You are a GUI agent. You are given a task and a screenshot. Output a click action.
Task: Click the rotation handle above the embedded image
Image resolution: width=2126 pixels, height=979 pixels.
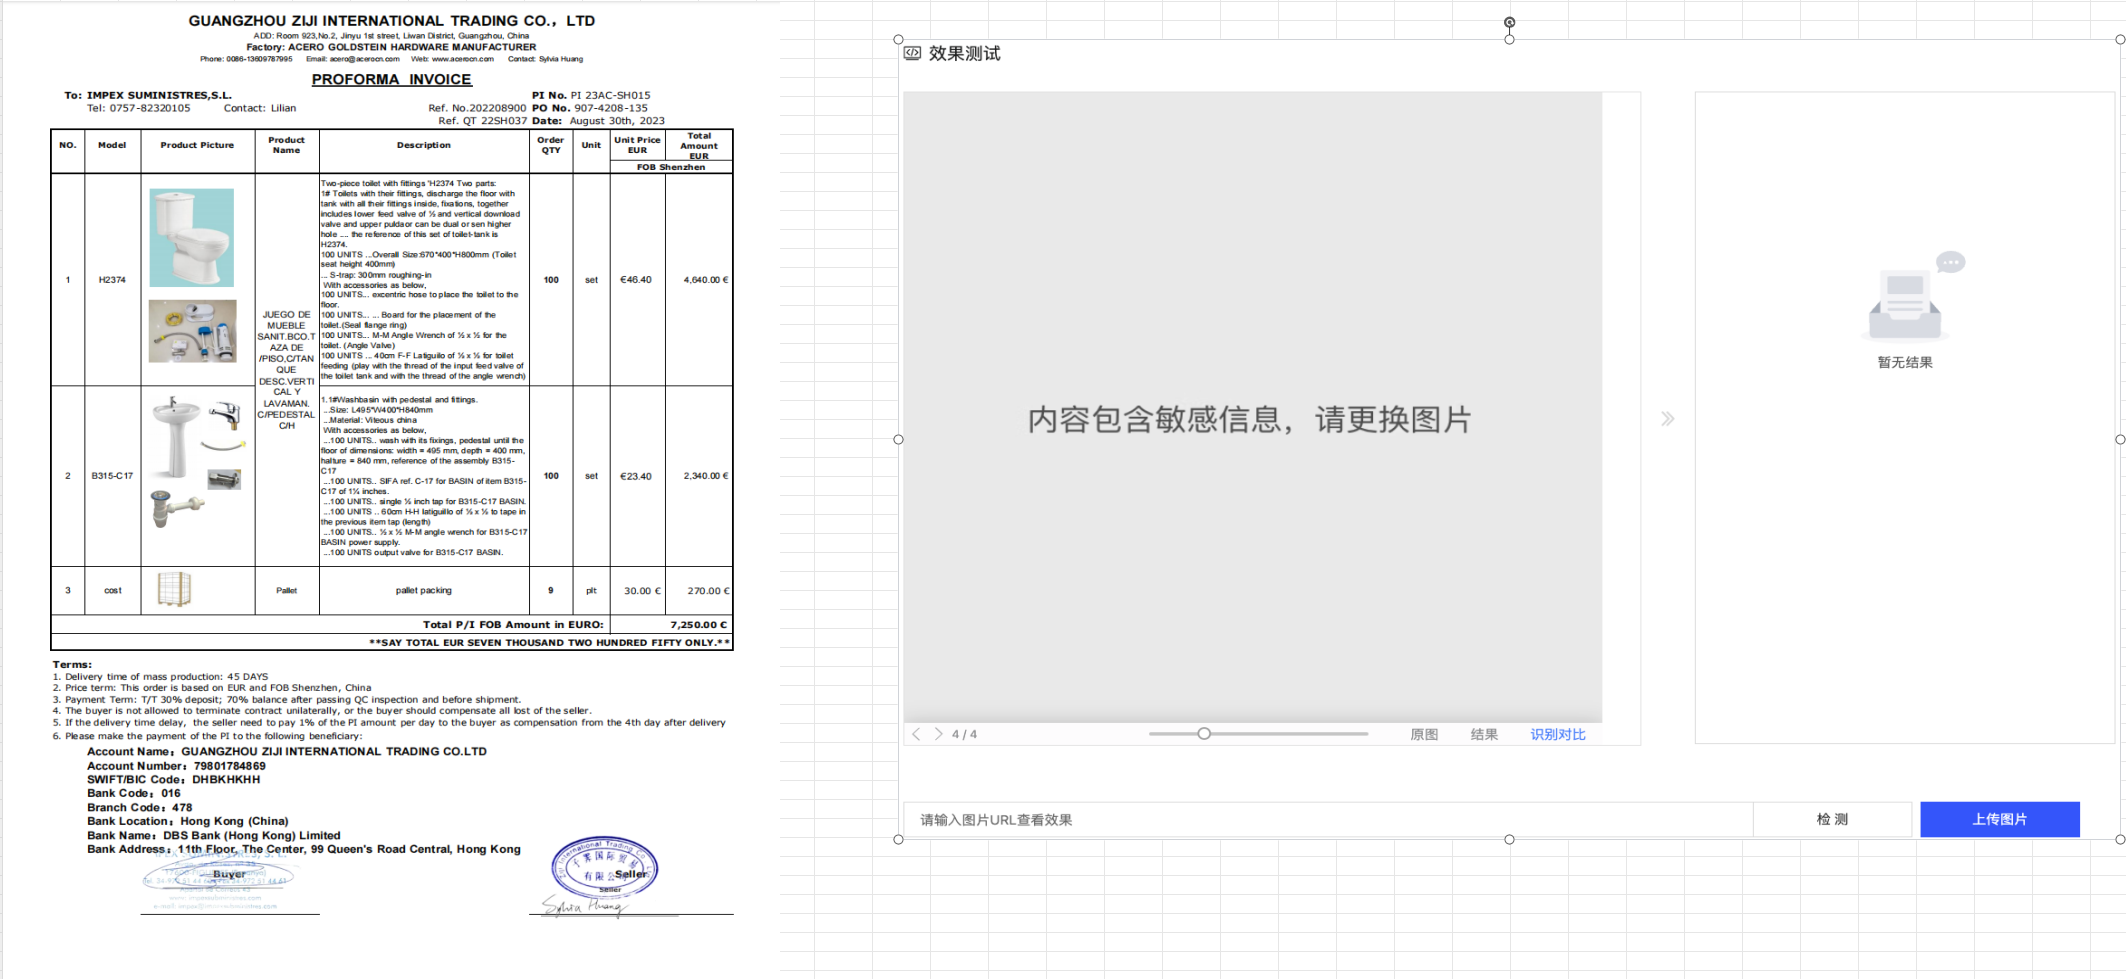pos(1509,22)
